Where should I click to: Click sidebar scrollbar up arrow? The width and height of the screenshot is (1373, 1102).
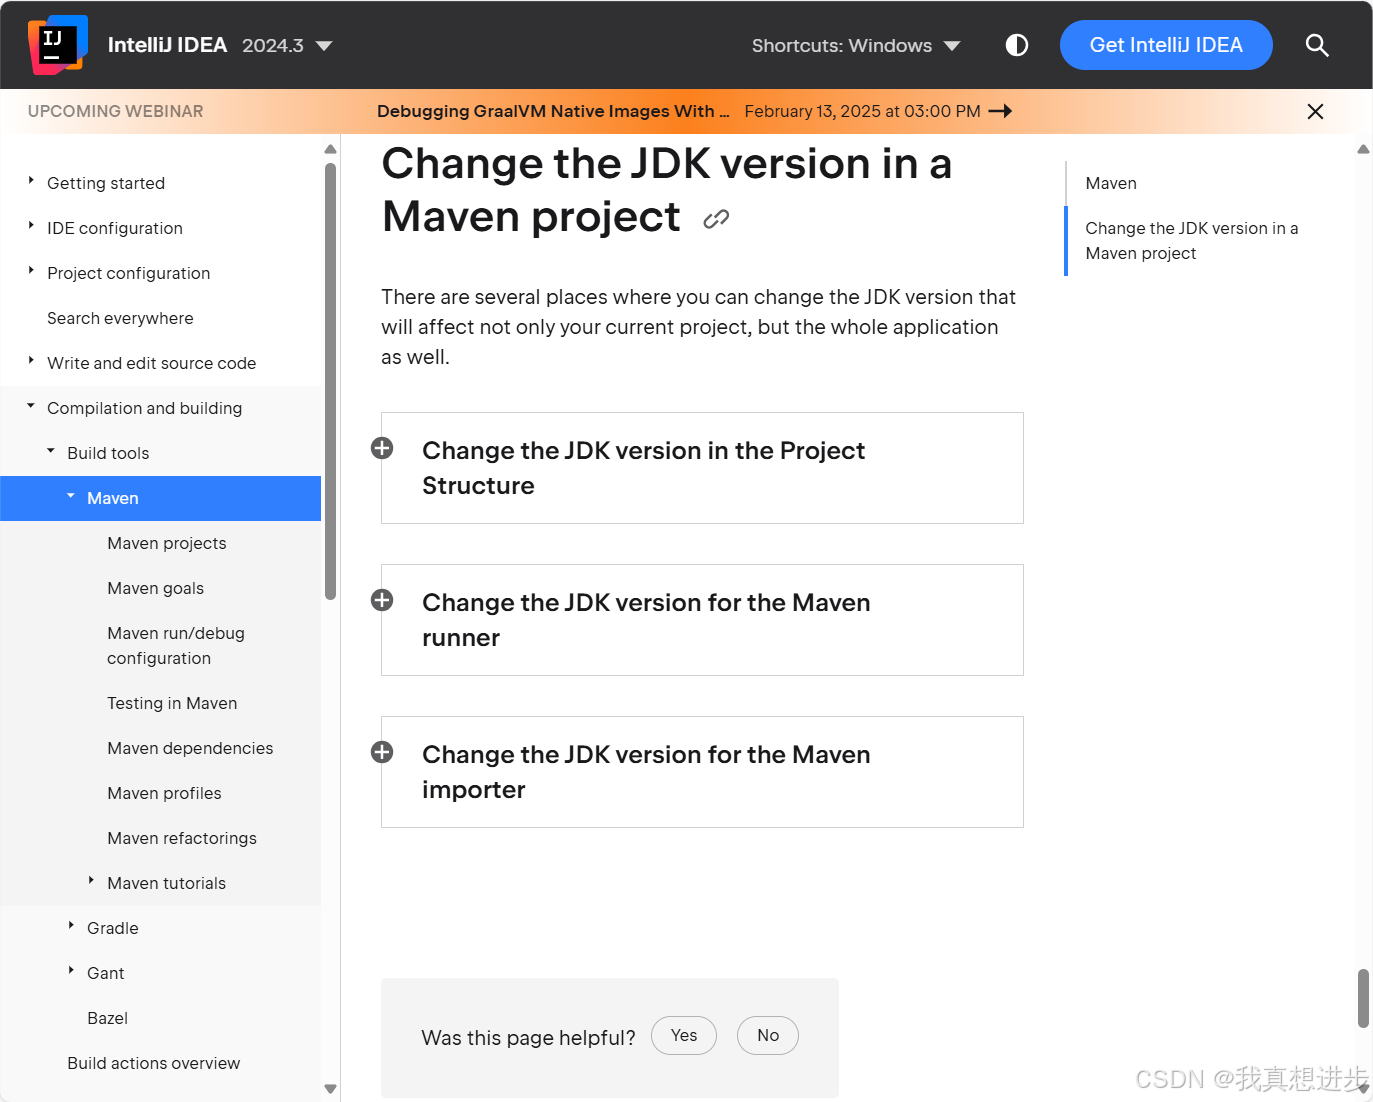[x=330, y=149]
